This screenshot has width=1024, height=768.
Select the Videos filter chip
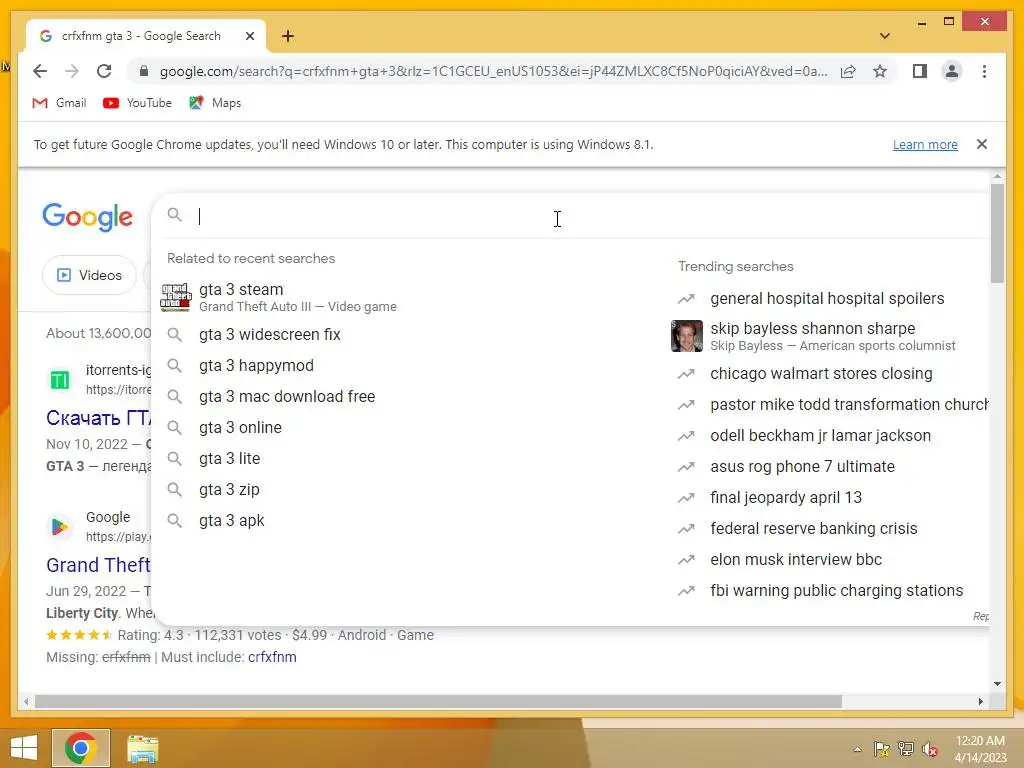tap(89, 275)
